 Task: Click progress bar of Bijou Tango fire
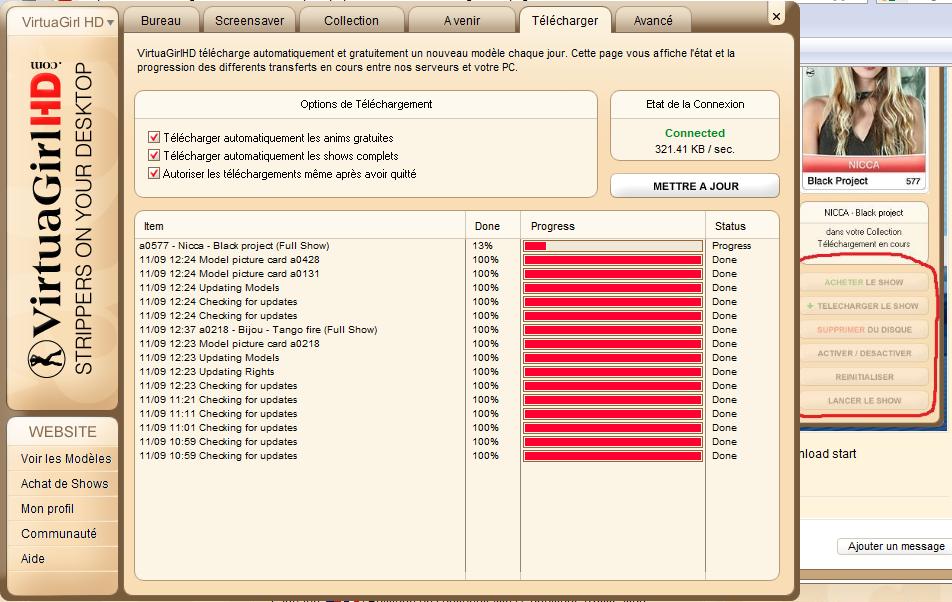point(613,330)
